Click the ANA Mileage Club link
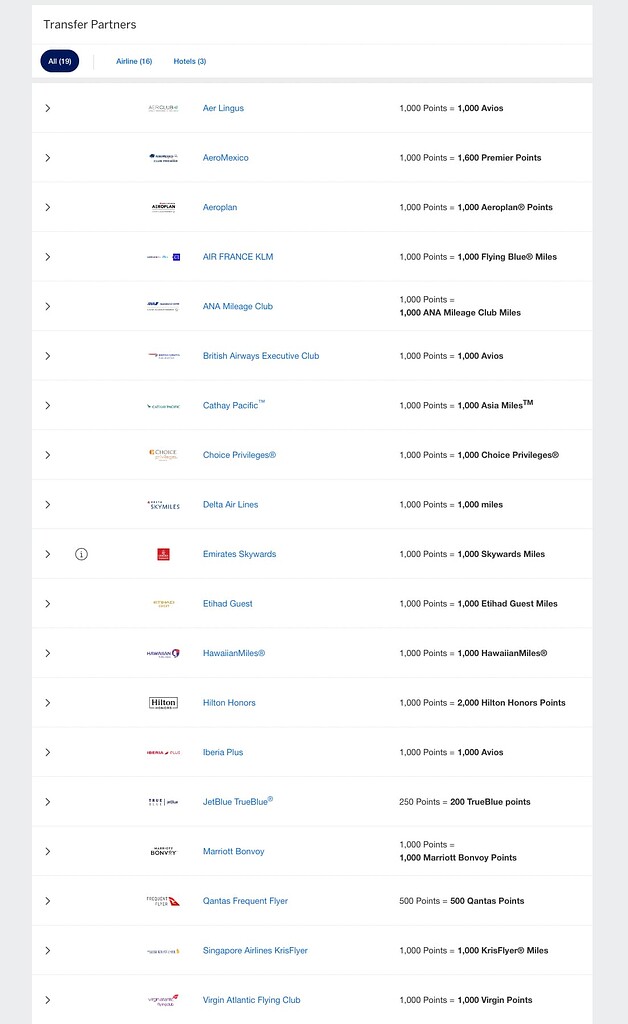 point(238,307)
